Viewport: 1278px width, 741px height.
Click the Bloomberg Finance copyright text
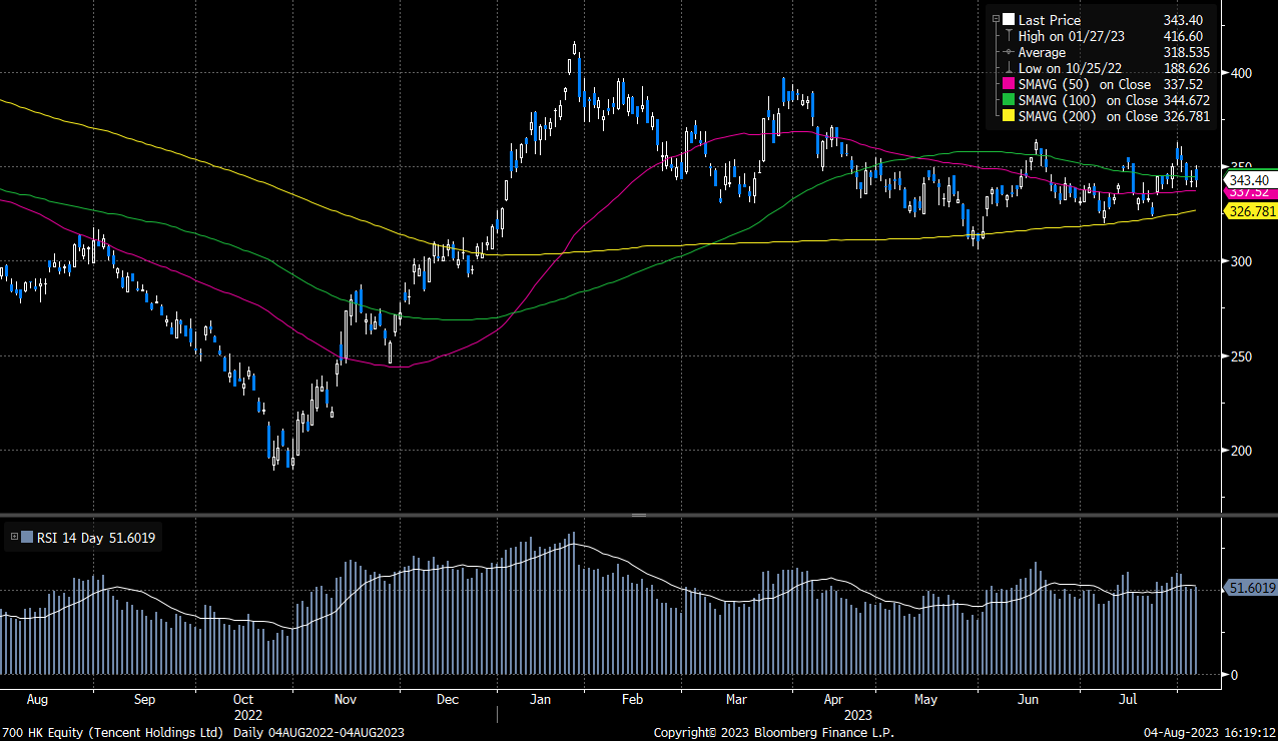(774, 731)
